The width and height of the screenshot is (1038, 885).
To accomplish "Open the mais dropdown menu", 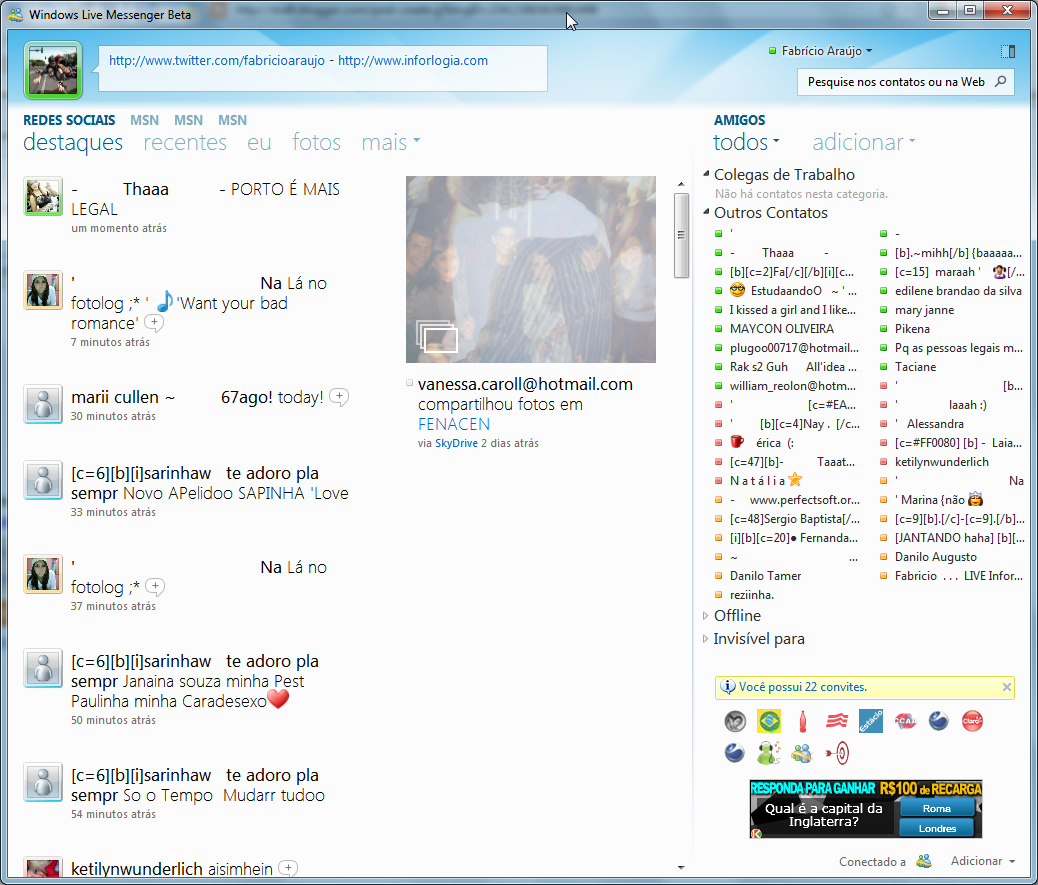I will (391, 142).
